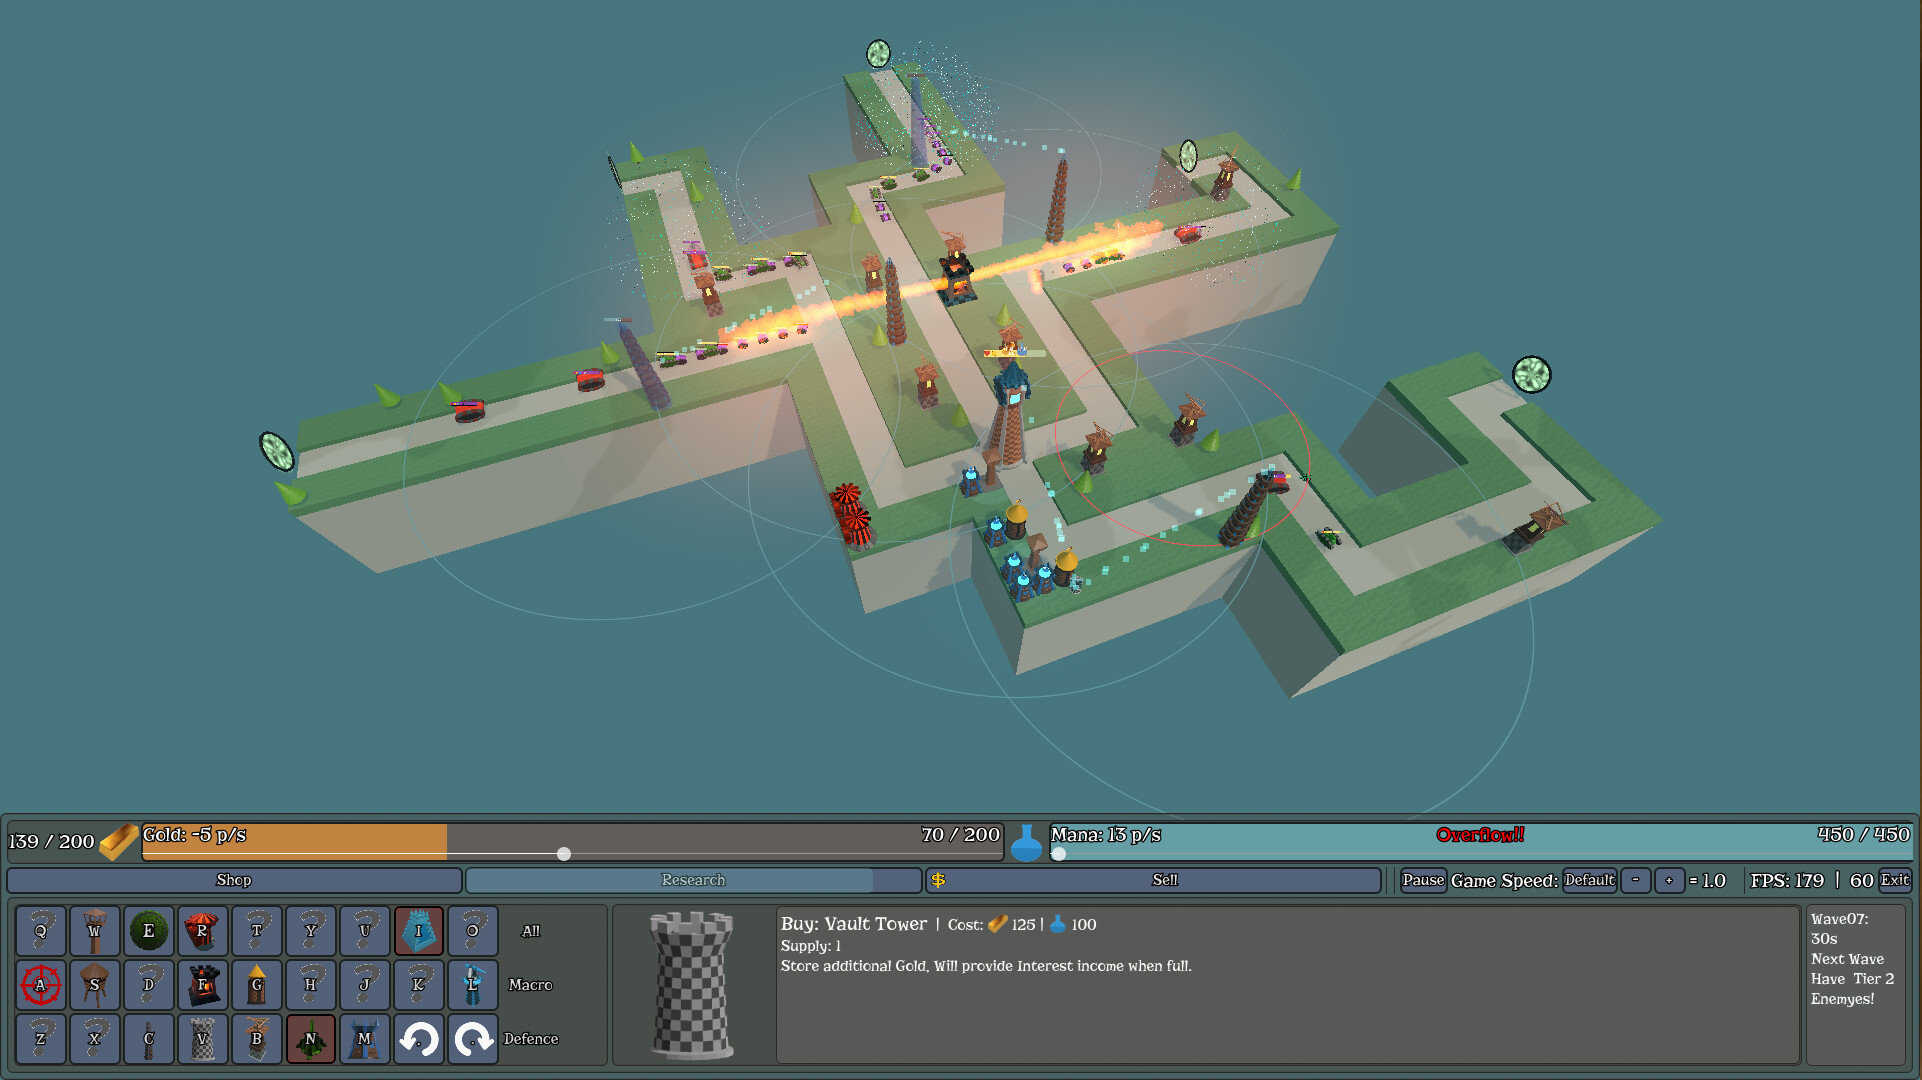Select the blue spike tower on I slot

click(418, 930)
